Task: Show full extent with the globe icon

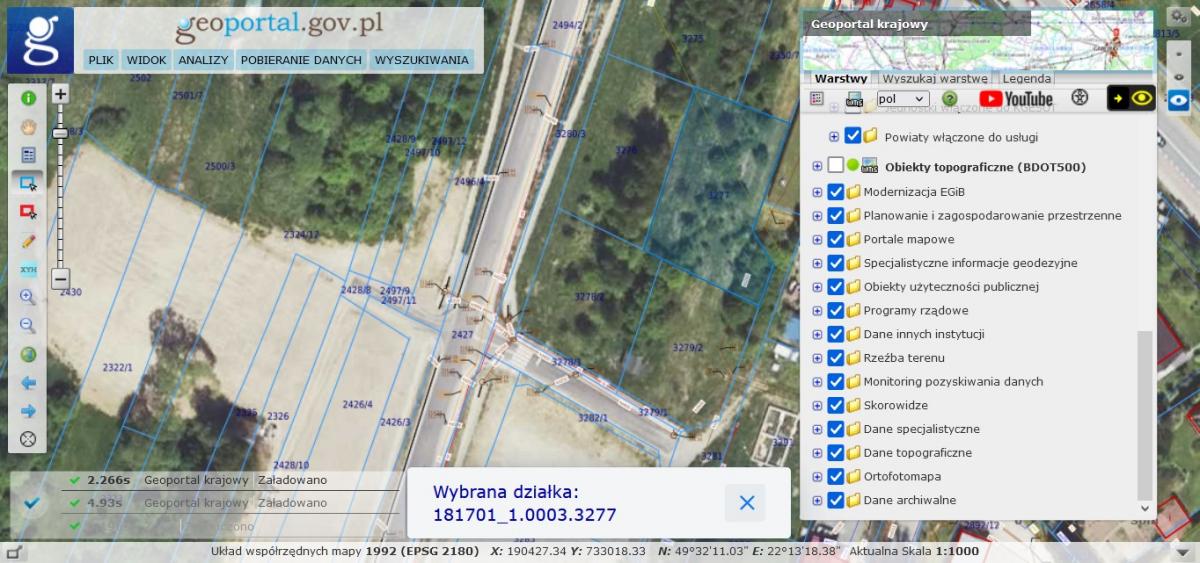Action: tap(28, 354)
